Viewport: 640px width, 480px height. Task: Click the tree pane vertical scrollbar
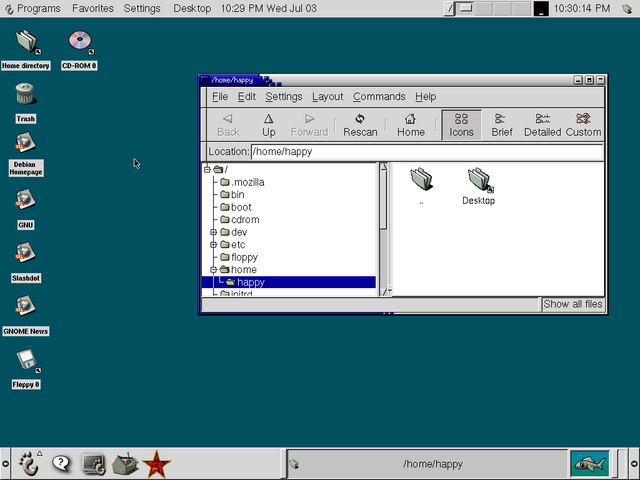(383, 229)
